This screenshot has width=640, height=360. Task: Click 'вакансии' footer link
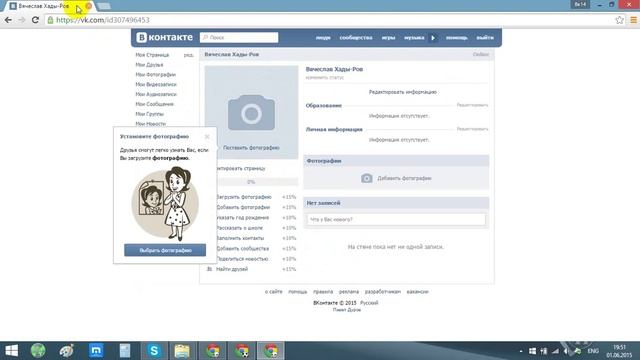417,291
